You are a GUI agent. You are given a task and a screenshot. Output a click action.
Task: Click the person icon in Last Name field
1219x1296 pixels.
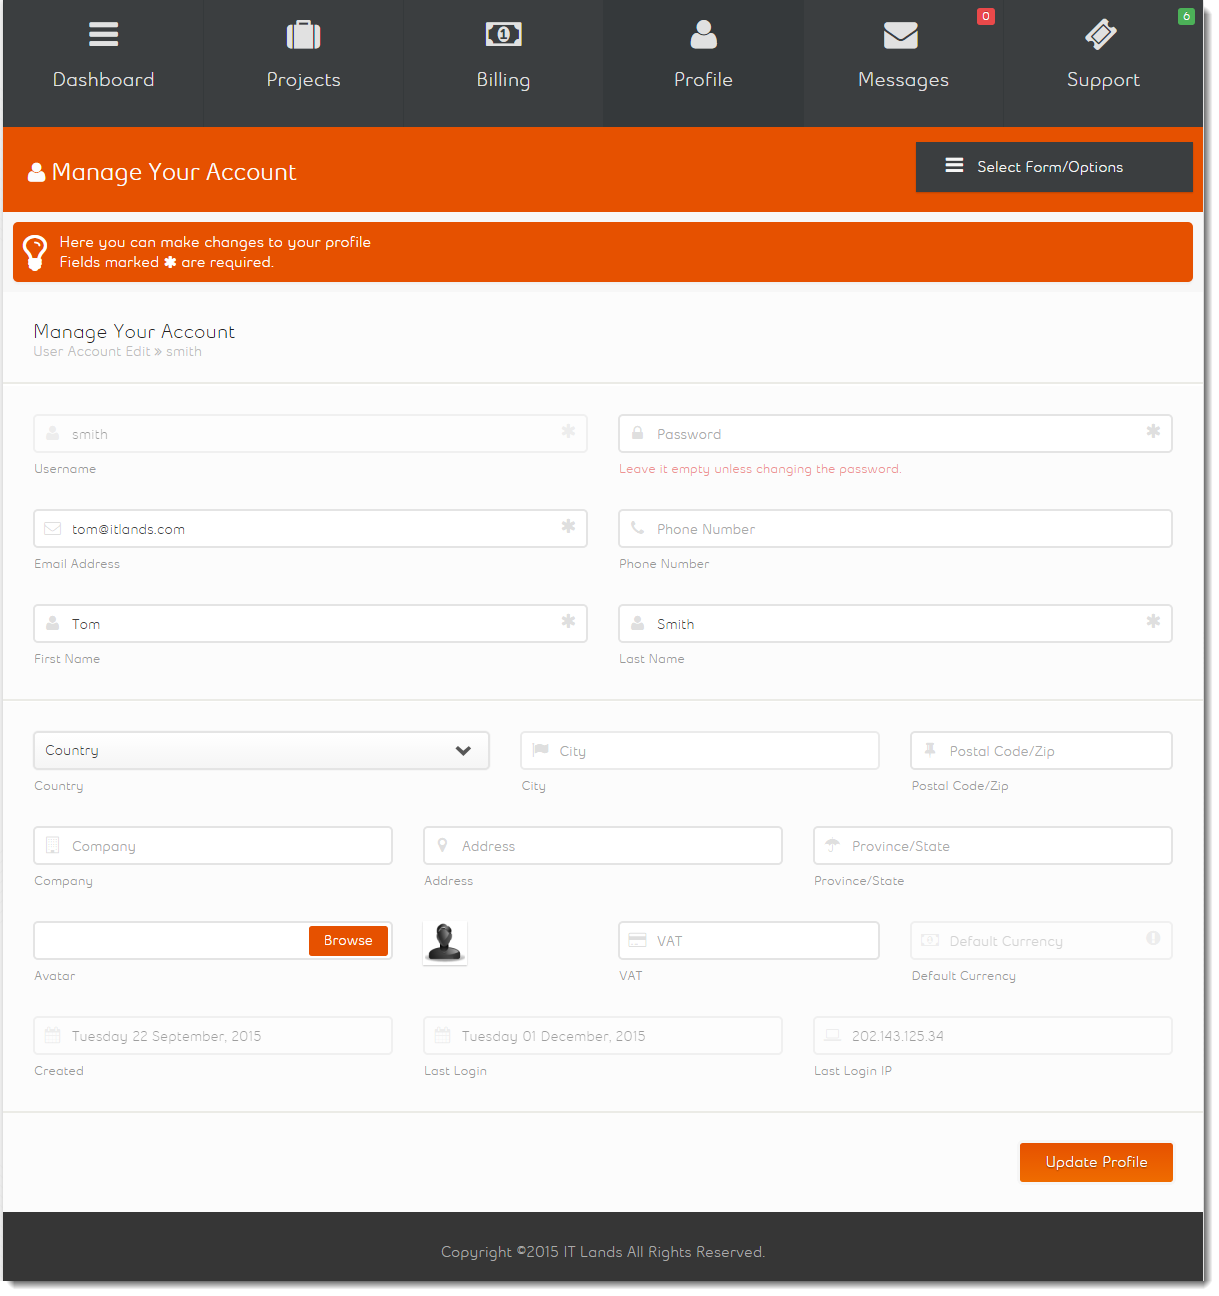click(x=637, y=623)
